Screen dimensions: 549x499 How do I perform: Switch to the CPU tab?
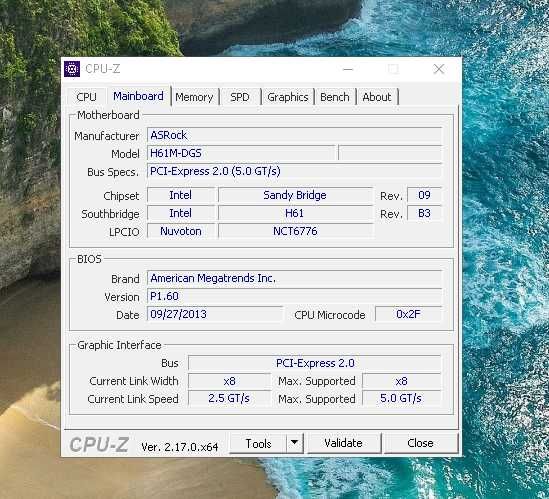pos(86,97)
